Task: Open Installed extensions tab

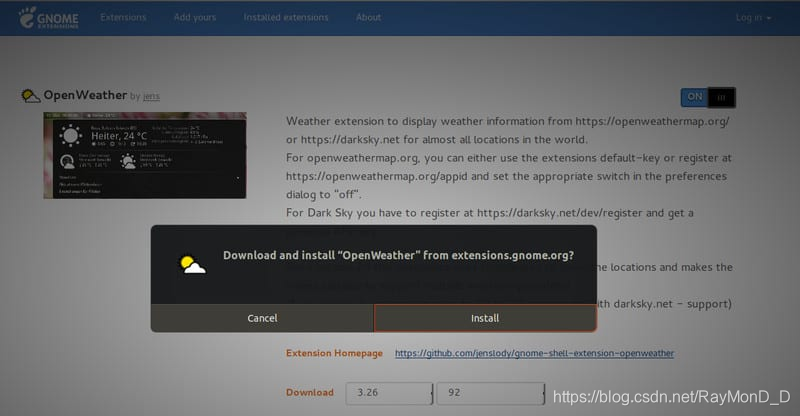Action: [286, 17]
